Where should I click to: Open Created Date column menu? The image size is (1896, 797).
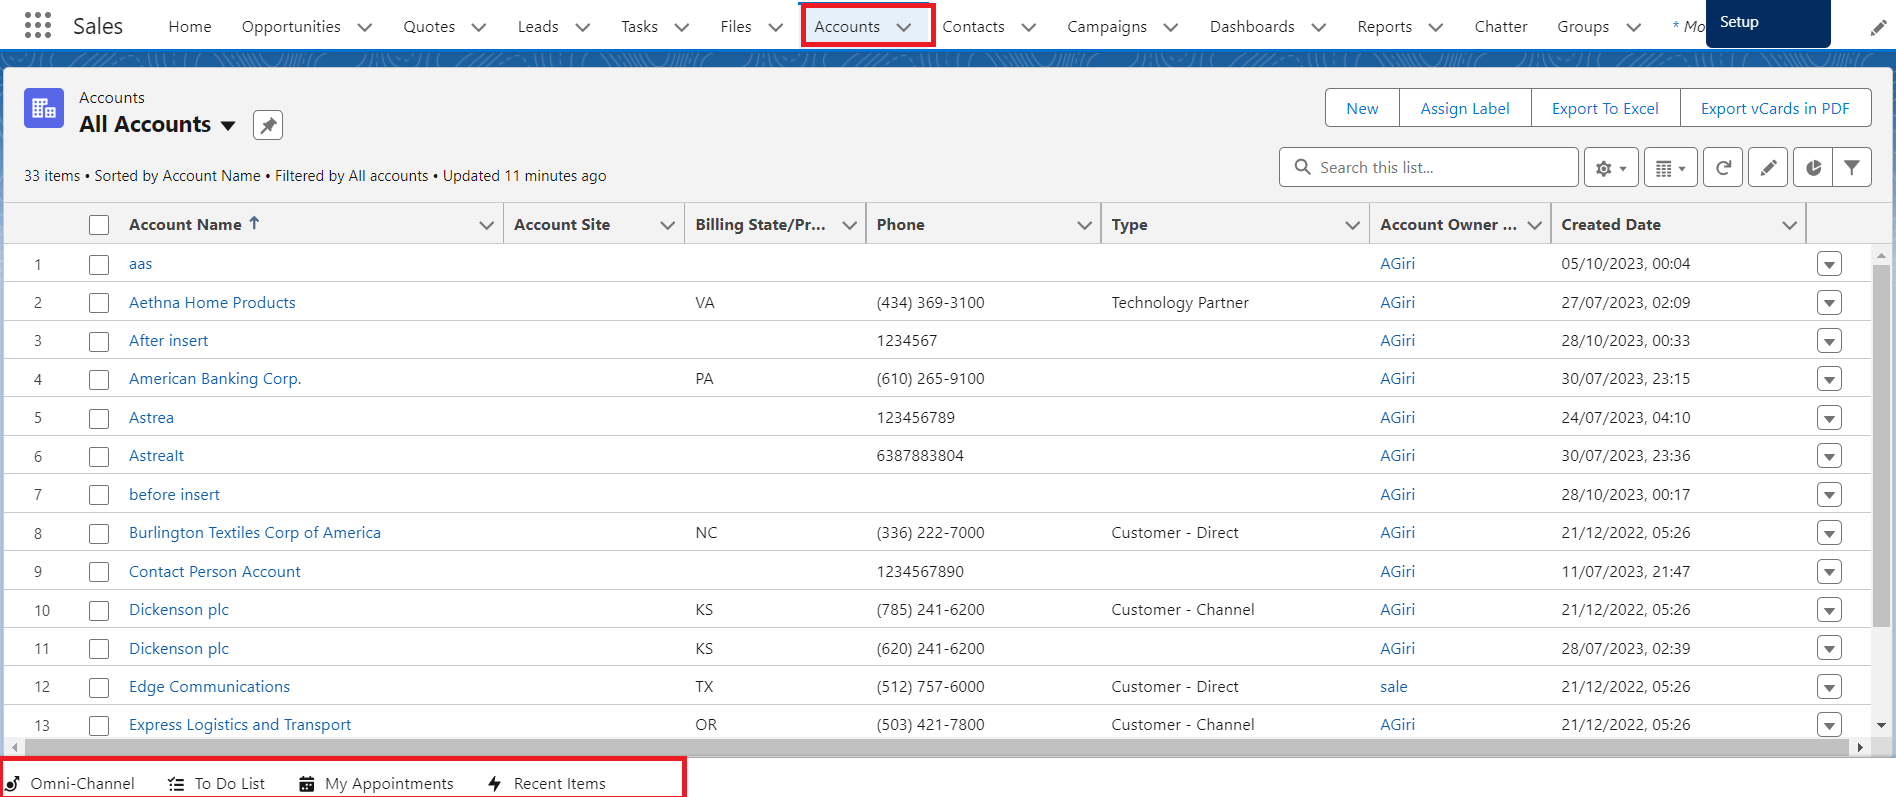1790,225
